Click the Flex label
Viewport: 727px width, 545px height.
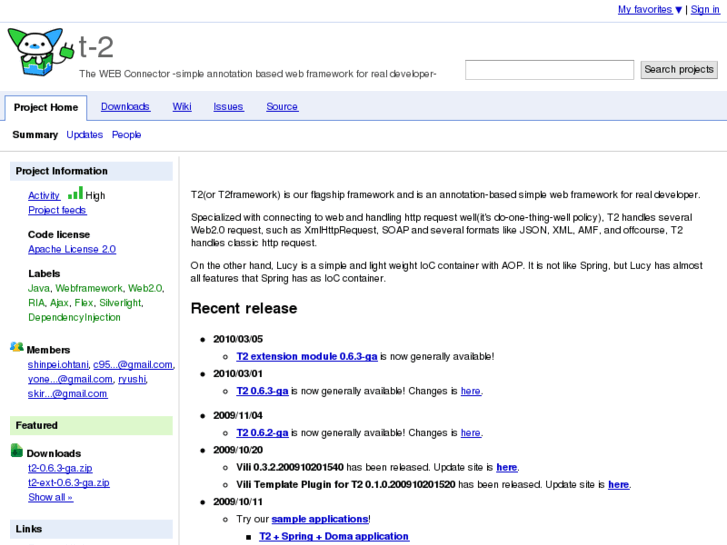click(84, 303)
